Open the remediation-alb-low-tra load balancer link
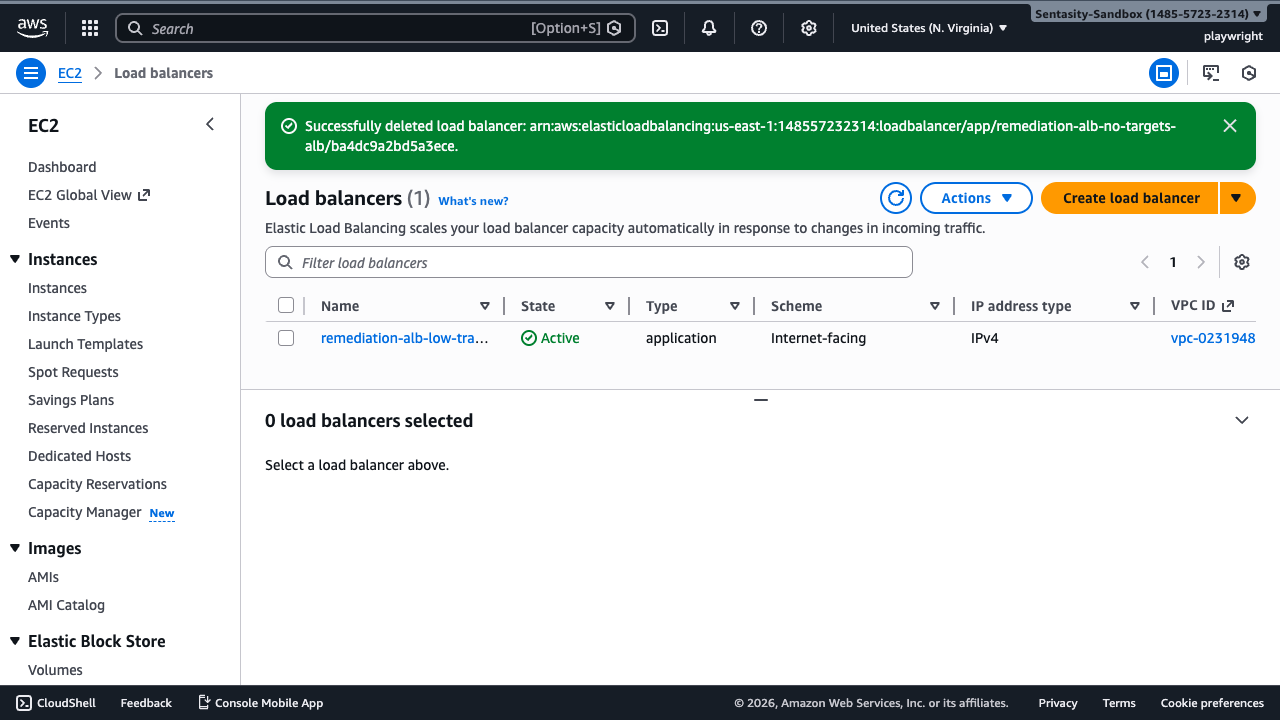 click(x=404, y=338)
